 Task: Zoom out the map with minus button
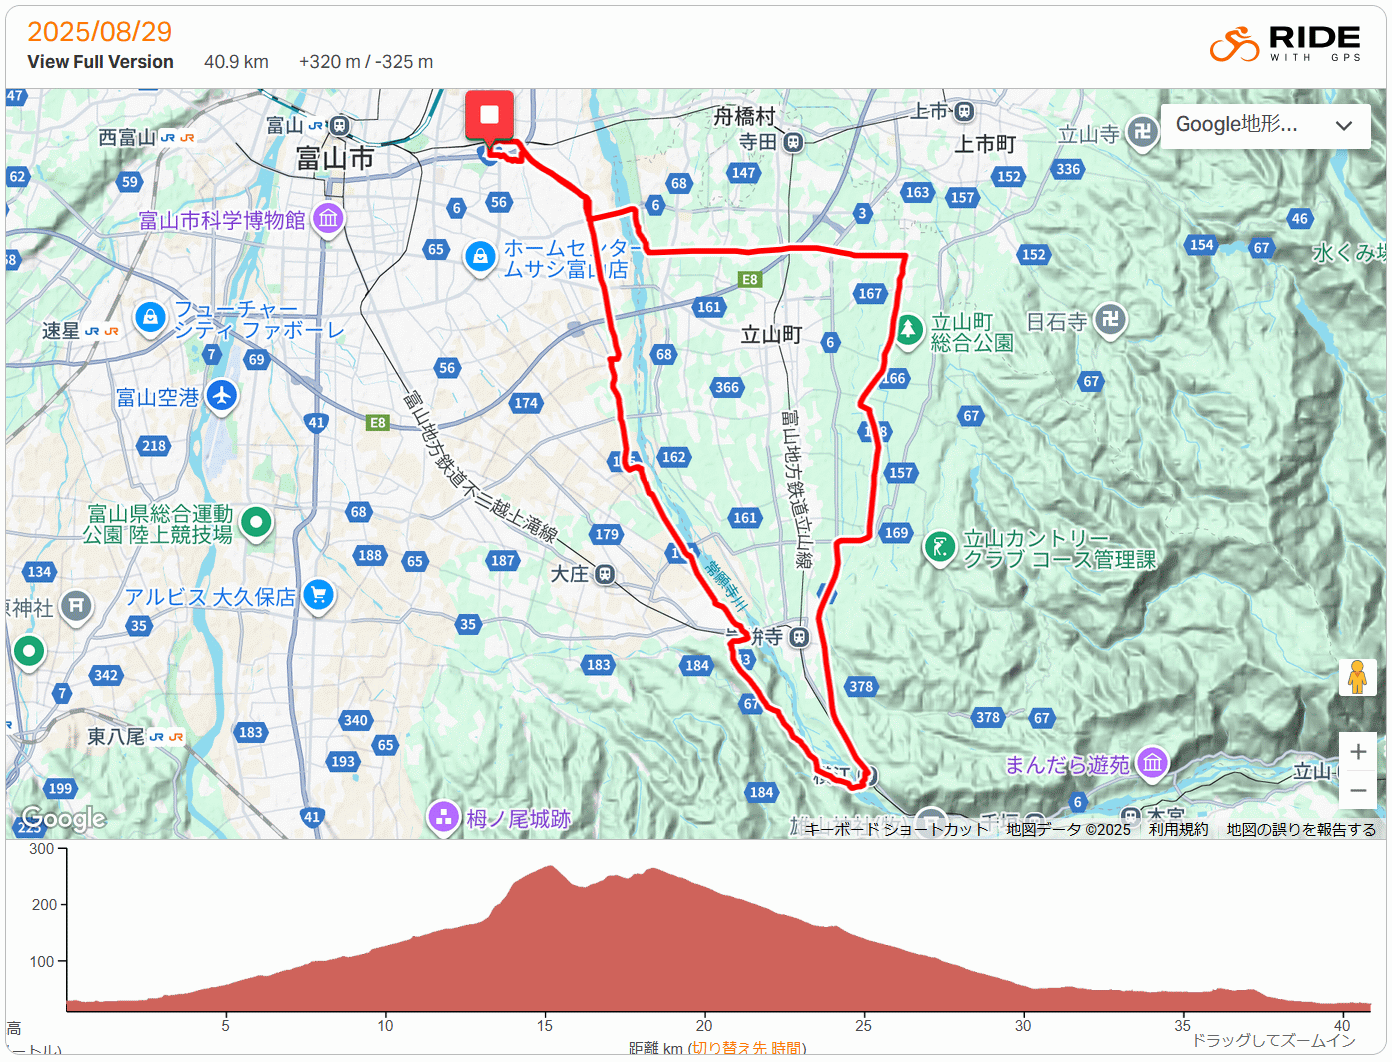click(1358, 790)
